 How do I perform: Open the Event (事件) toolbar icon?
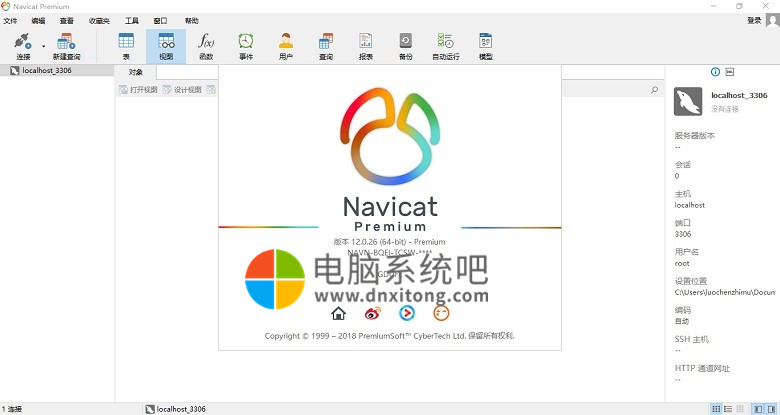[x=245, y=45]
